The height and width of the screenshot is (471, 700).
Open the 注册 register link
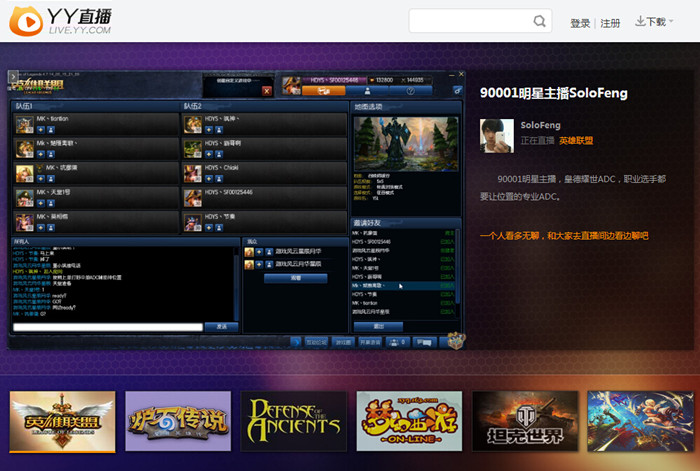click(610, 23)
